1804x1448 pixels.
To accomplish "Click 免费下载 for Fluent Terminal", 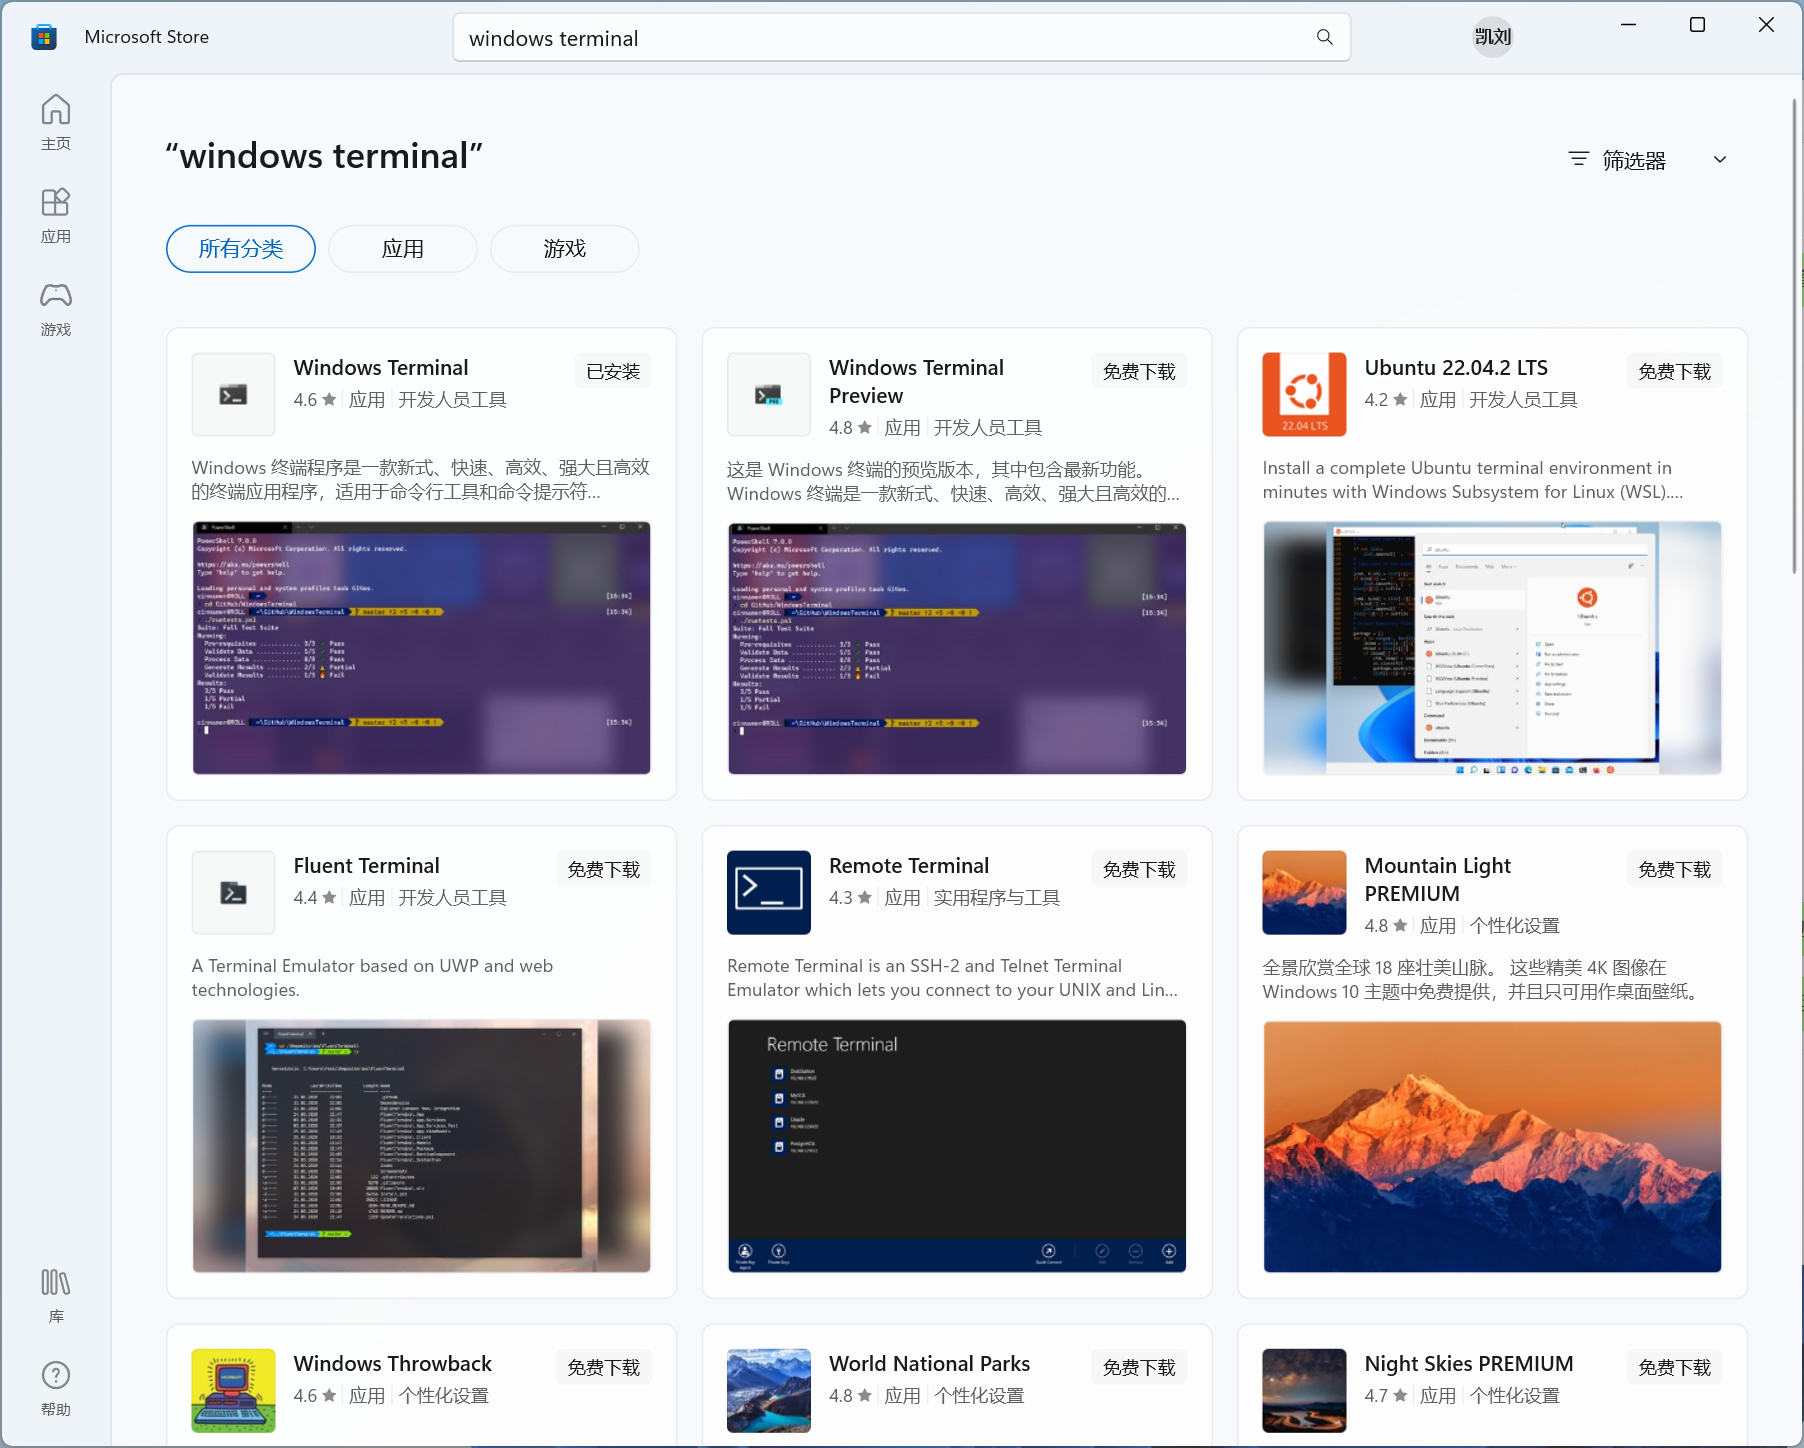I will pyautogui.click(x=604, y=870).
